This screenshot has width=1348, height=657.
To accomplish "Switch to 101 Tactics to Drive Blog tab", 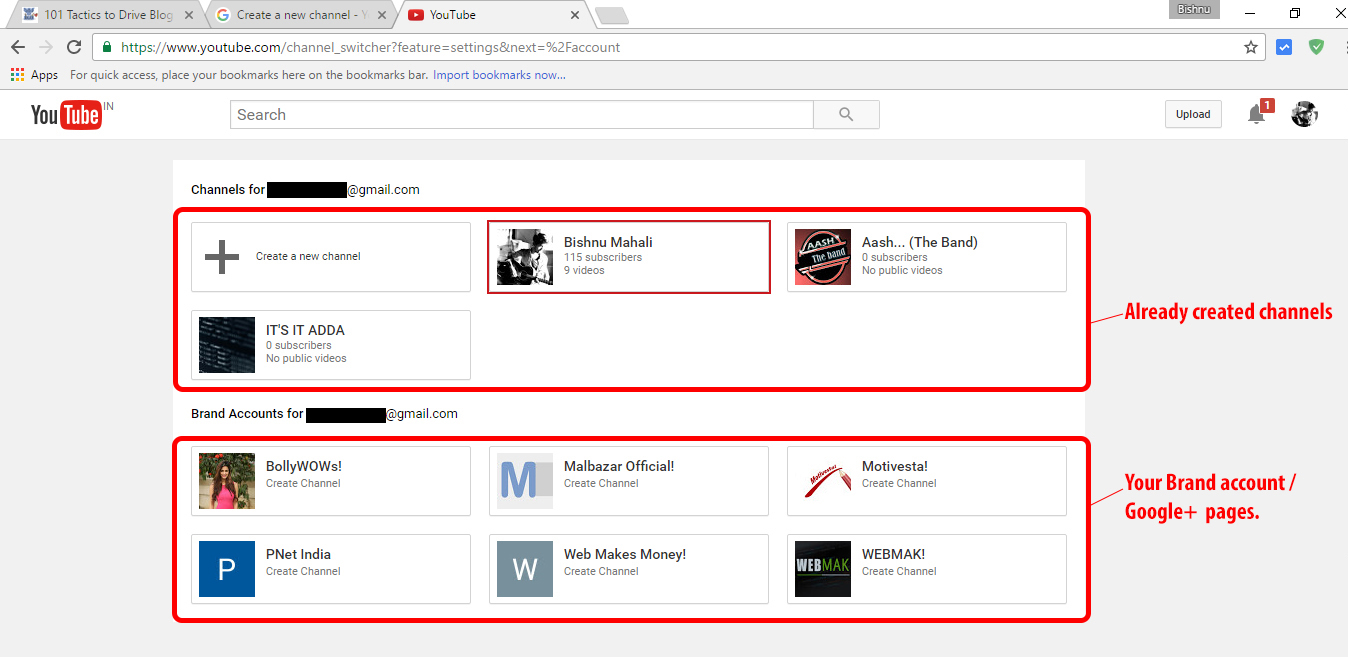I will tap(107, 15).
